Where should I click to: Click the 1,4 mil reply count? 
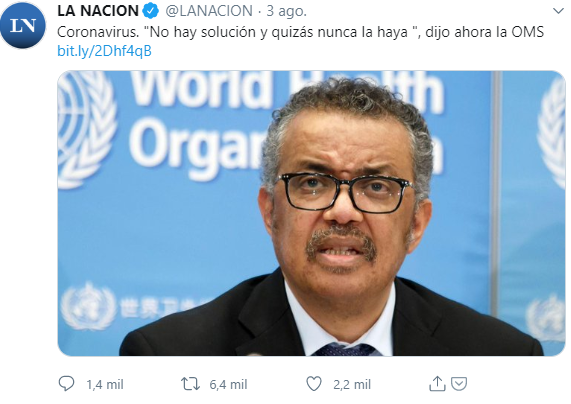click(105, 384)
